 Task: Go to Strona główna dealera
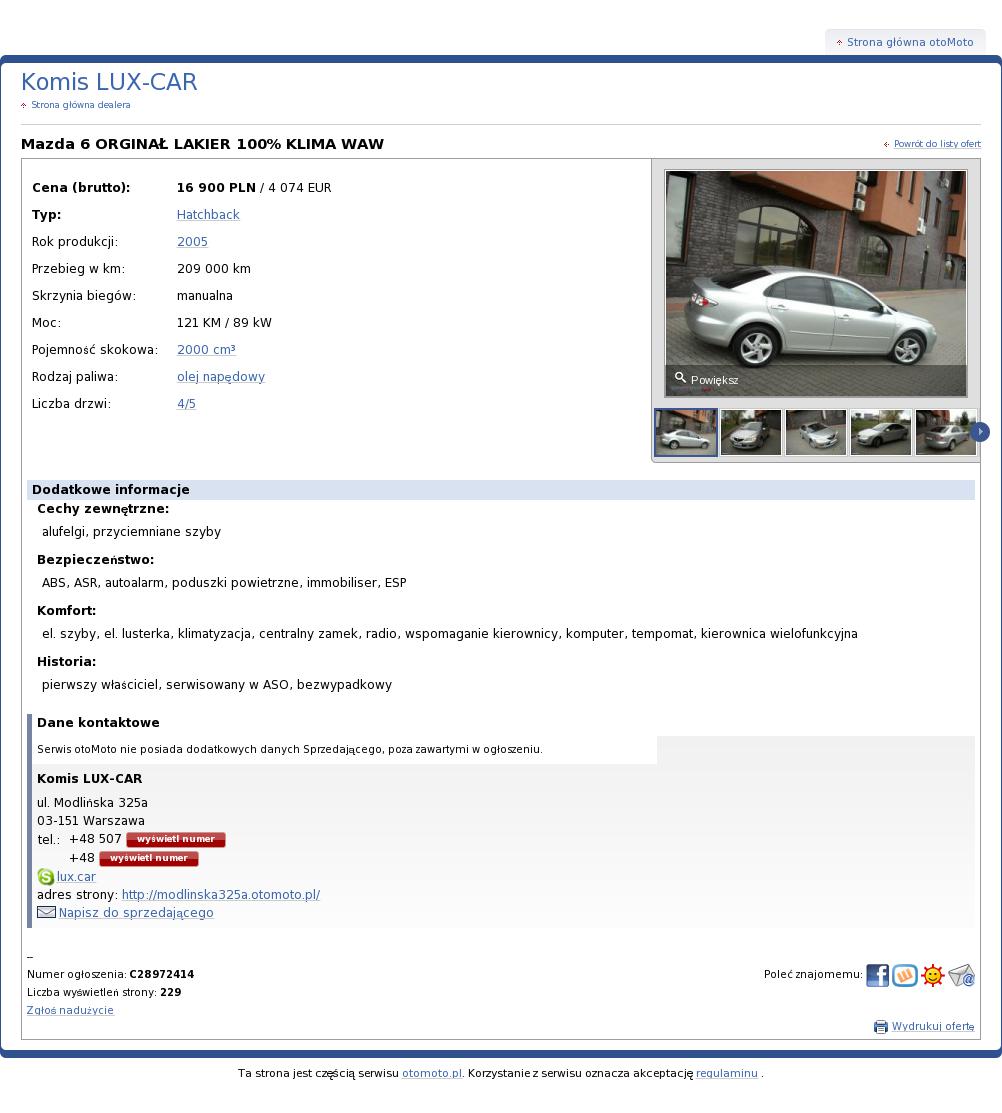80,105
